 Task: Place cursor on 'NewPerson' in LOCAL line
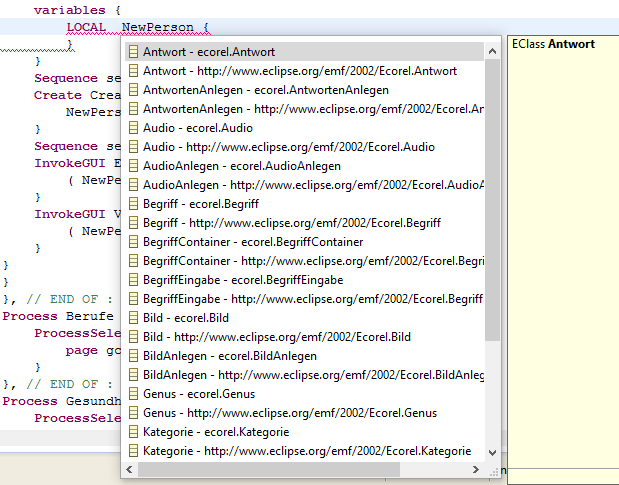(158, 27)
